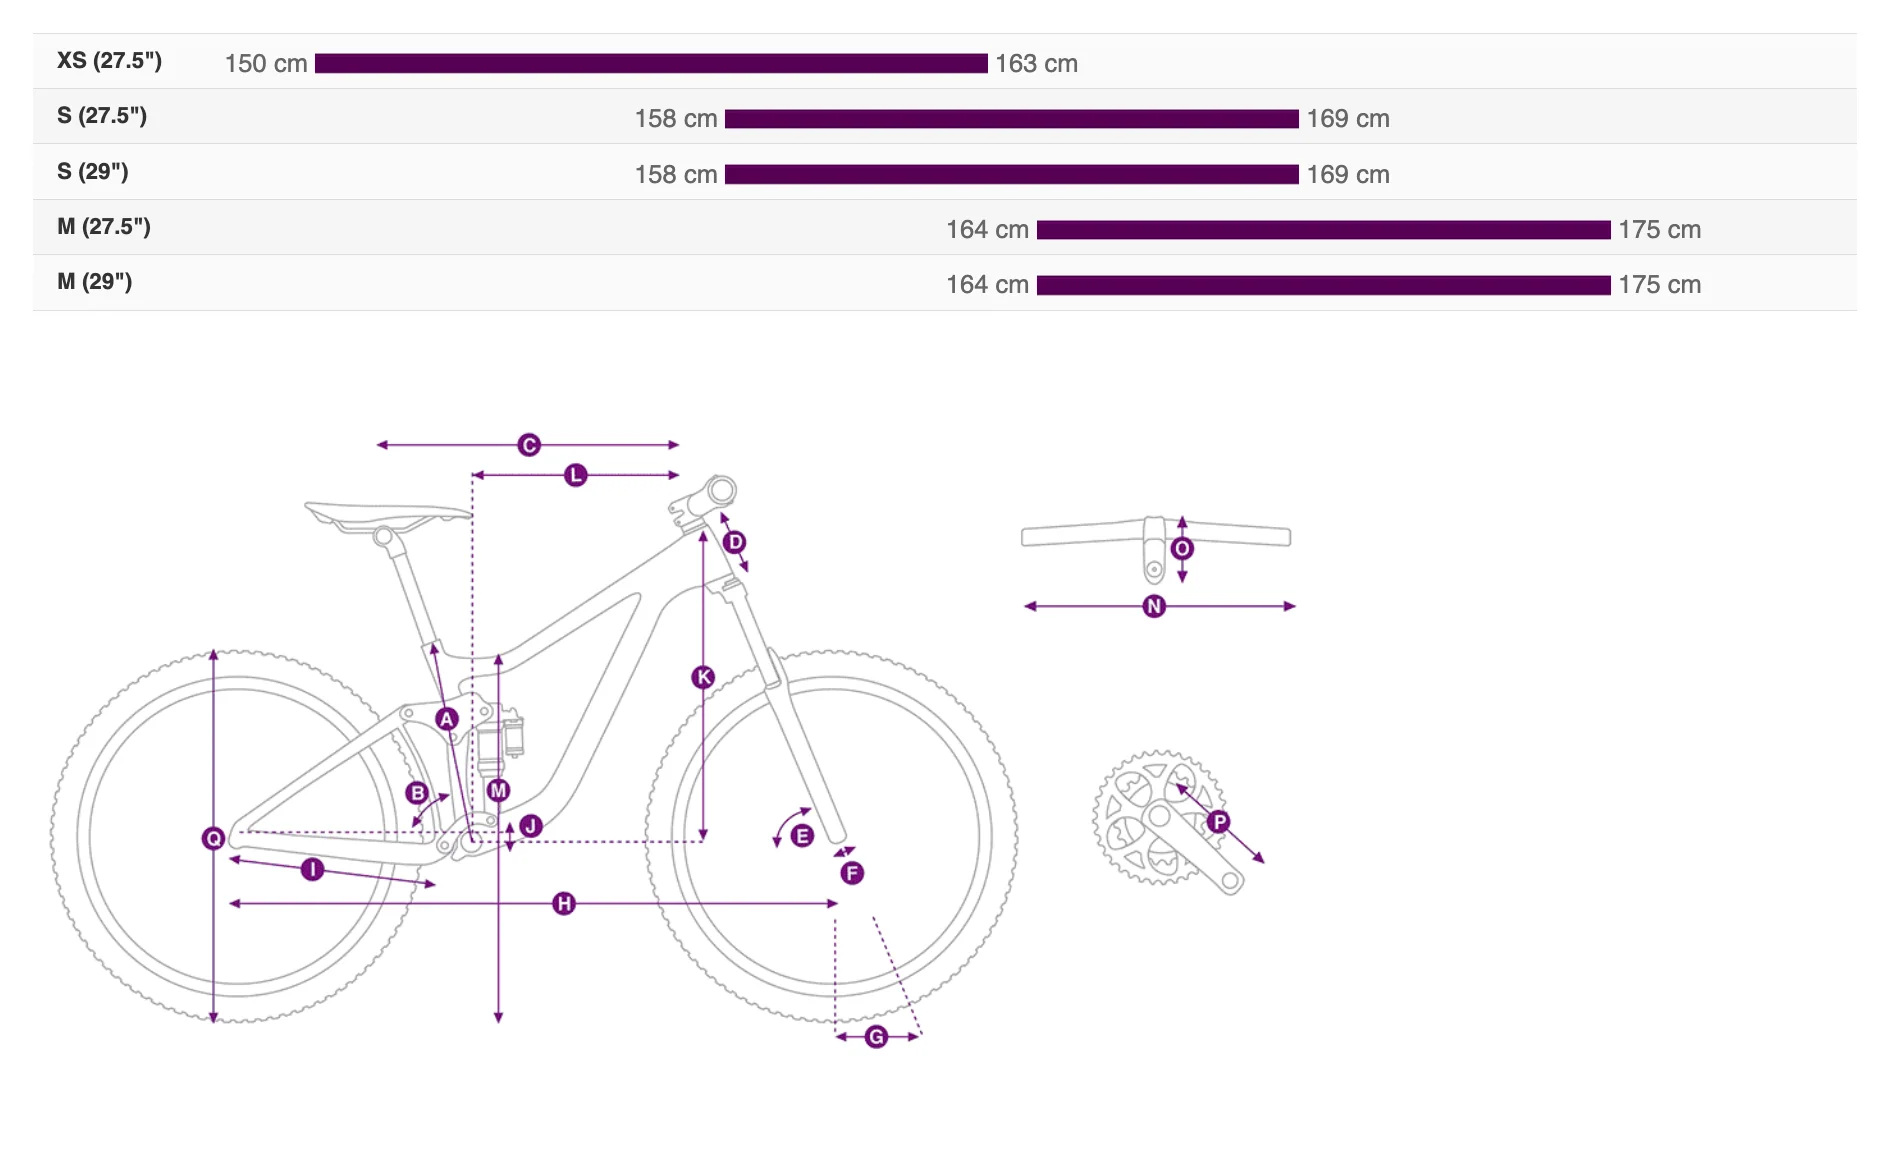The height and width of the screenshot is (1164, 1900).
Task: Click the A marker on the seat tube
Action: coord(447,719)
